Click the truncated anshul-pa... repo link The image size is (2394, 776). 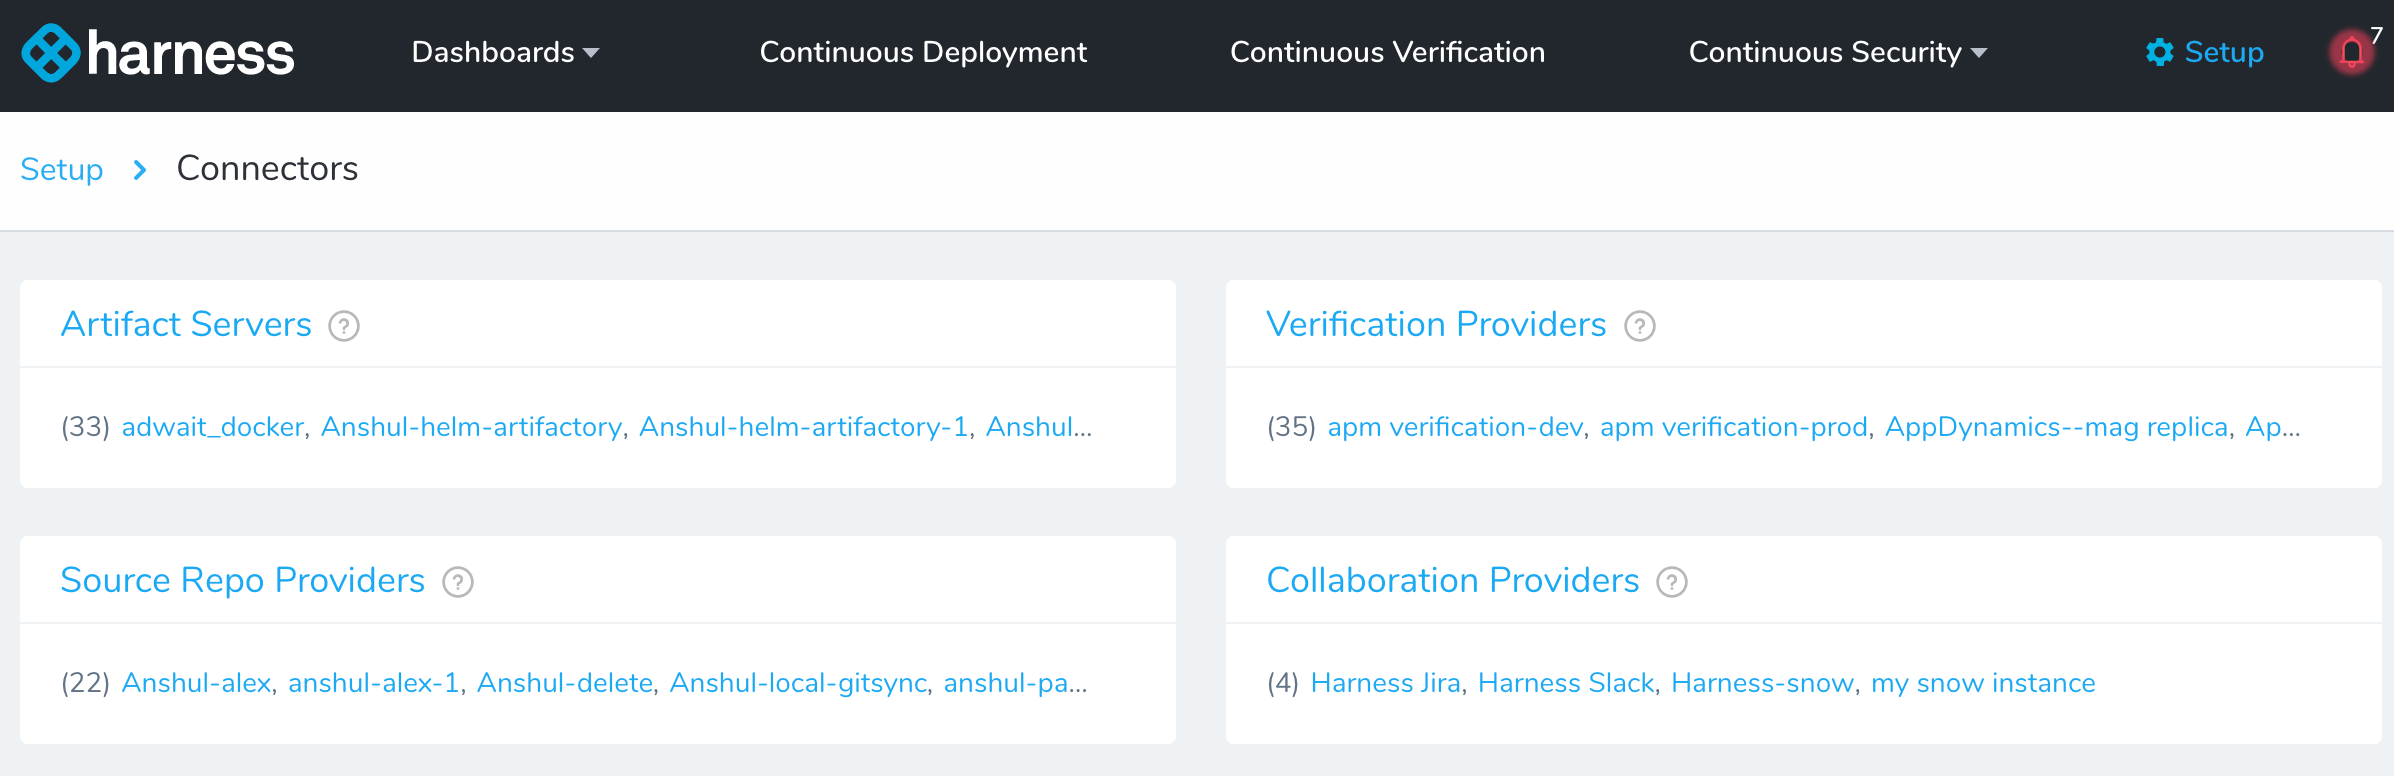(x=1015, y=683)
